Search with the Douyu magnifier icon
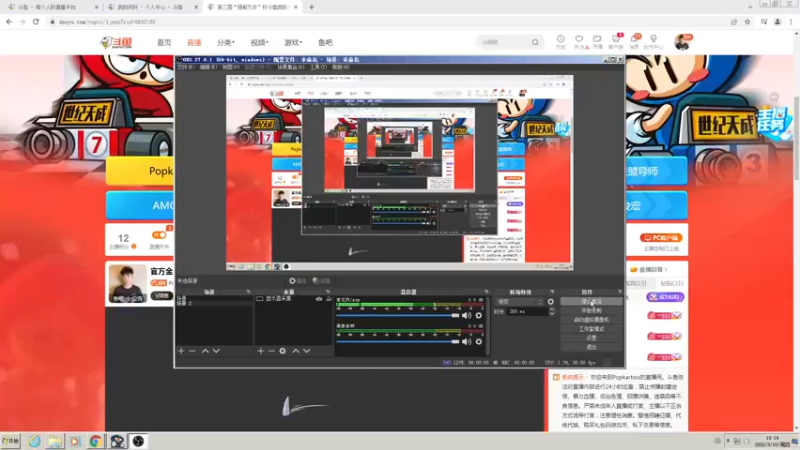The width and height of the screenshot is (800, 450). pos(535,42)
